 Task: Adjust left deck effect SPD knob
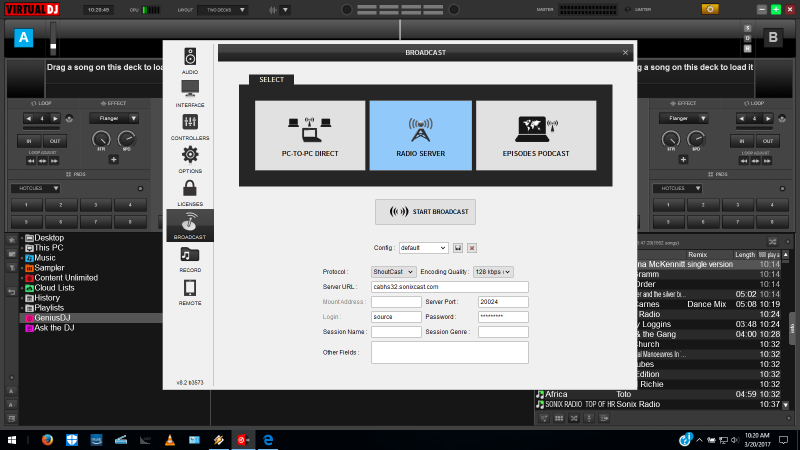point(126,139)
